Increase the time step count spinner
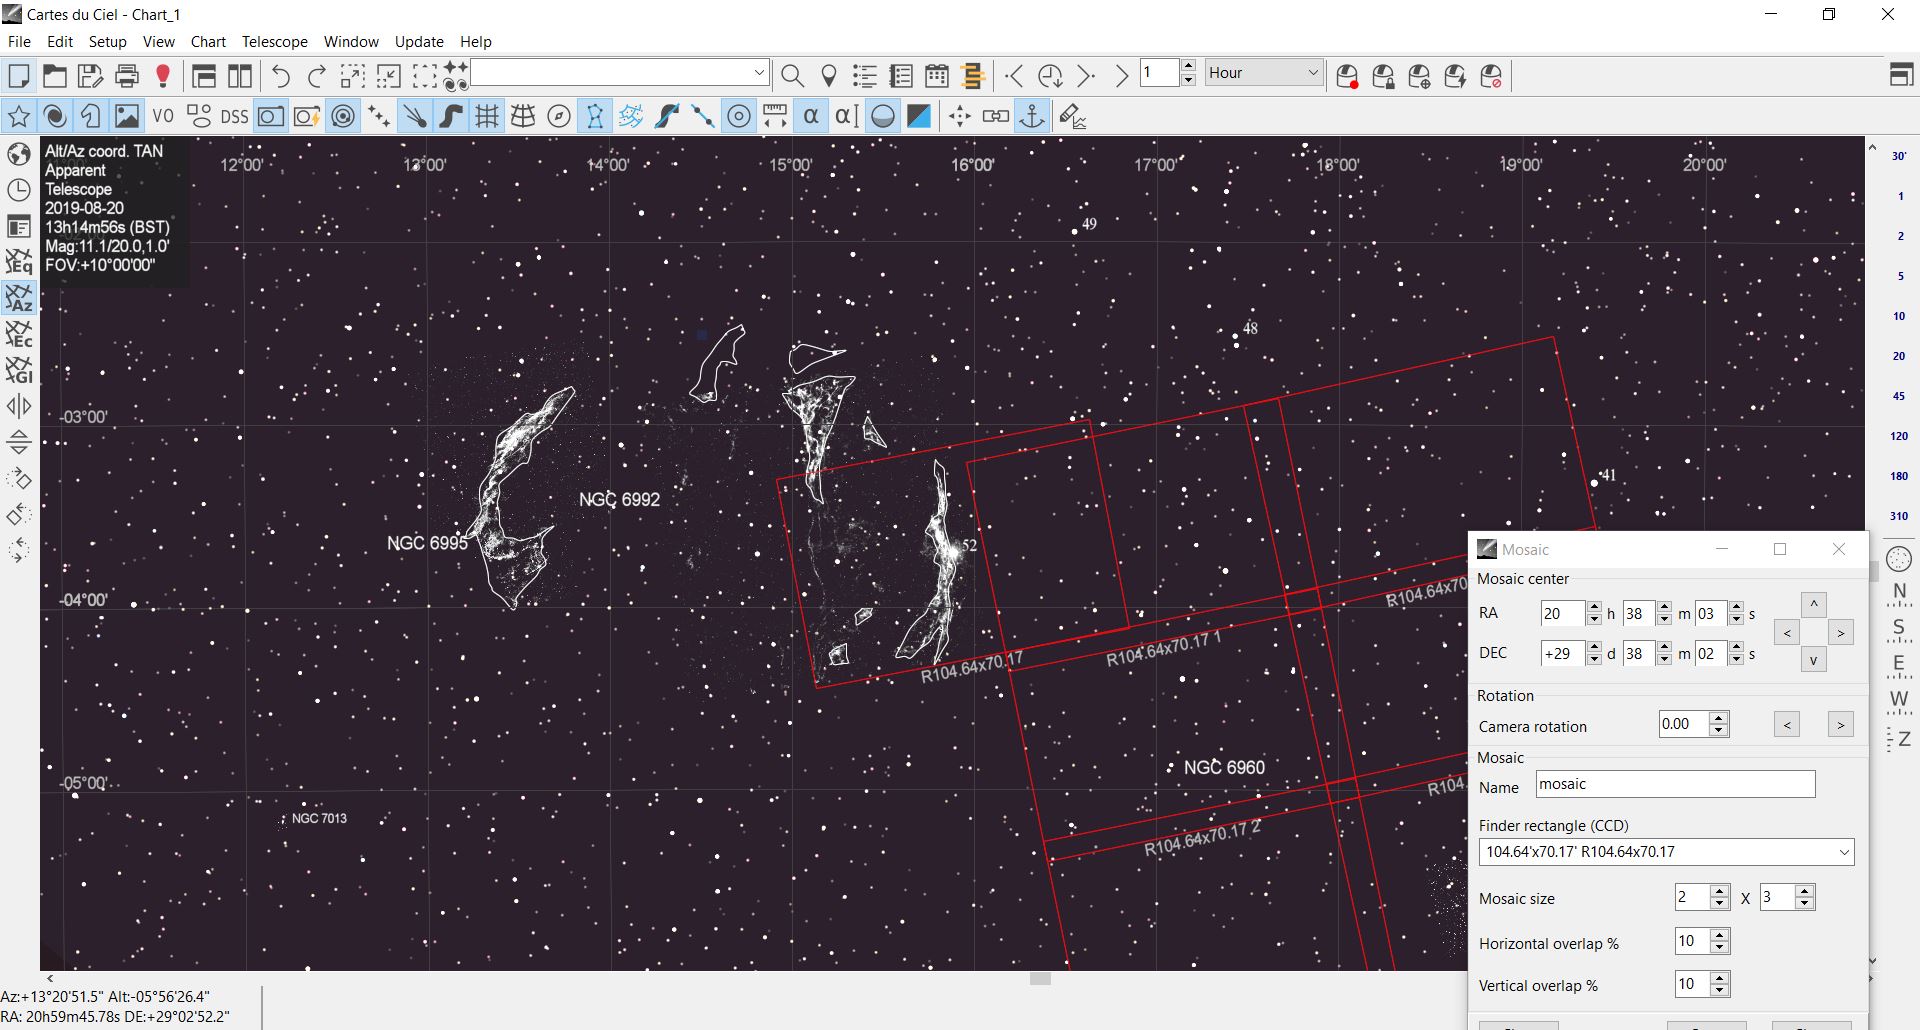Screen dimensions: 1920x1030 (x=1188, y=67)
